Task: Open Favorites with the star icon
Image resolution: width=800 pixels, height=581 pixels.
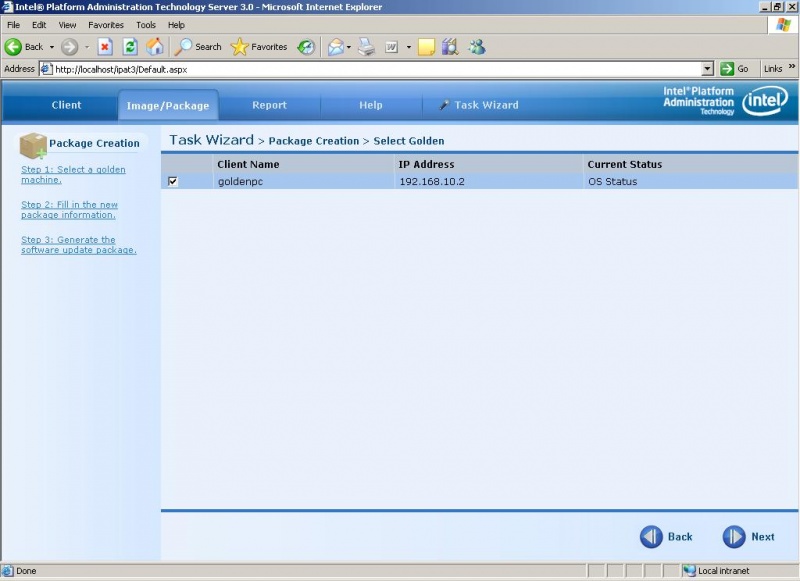Action: tap(240, 46)
